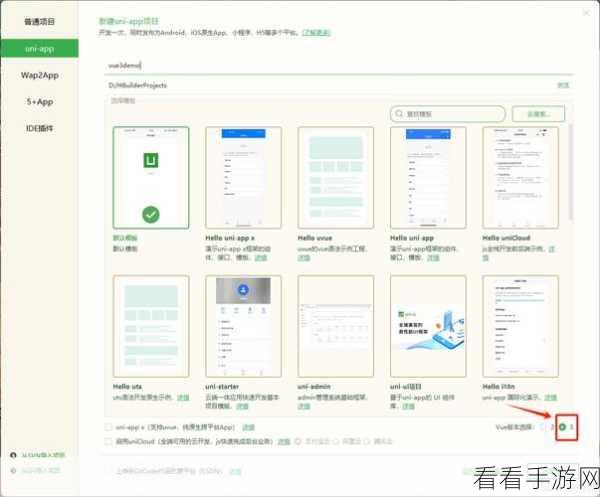Open 详情 link beside 启用uniCloud option
The width and height of the screenshot is (600, 497).
coord(284,442)
